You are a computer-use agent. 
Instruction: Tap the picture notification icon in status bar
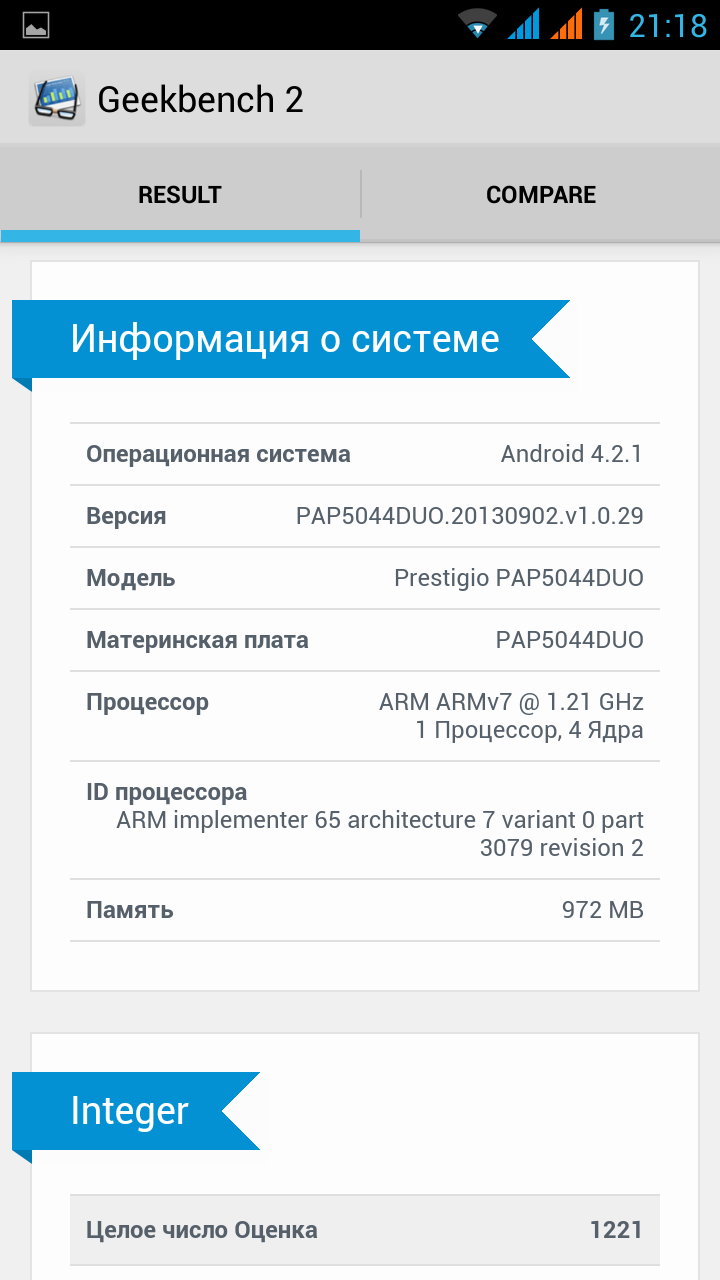[36, 25]
